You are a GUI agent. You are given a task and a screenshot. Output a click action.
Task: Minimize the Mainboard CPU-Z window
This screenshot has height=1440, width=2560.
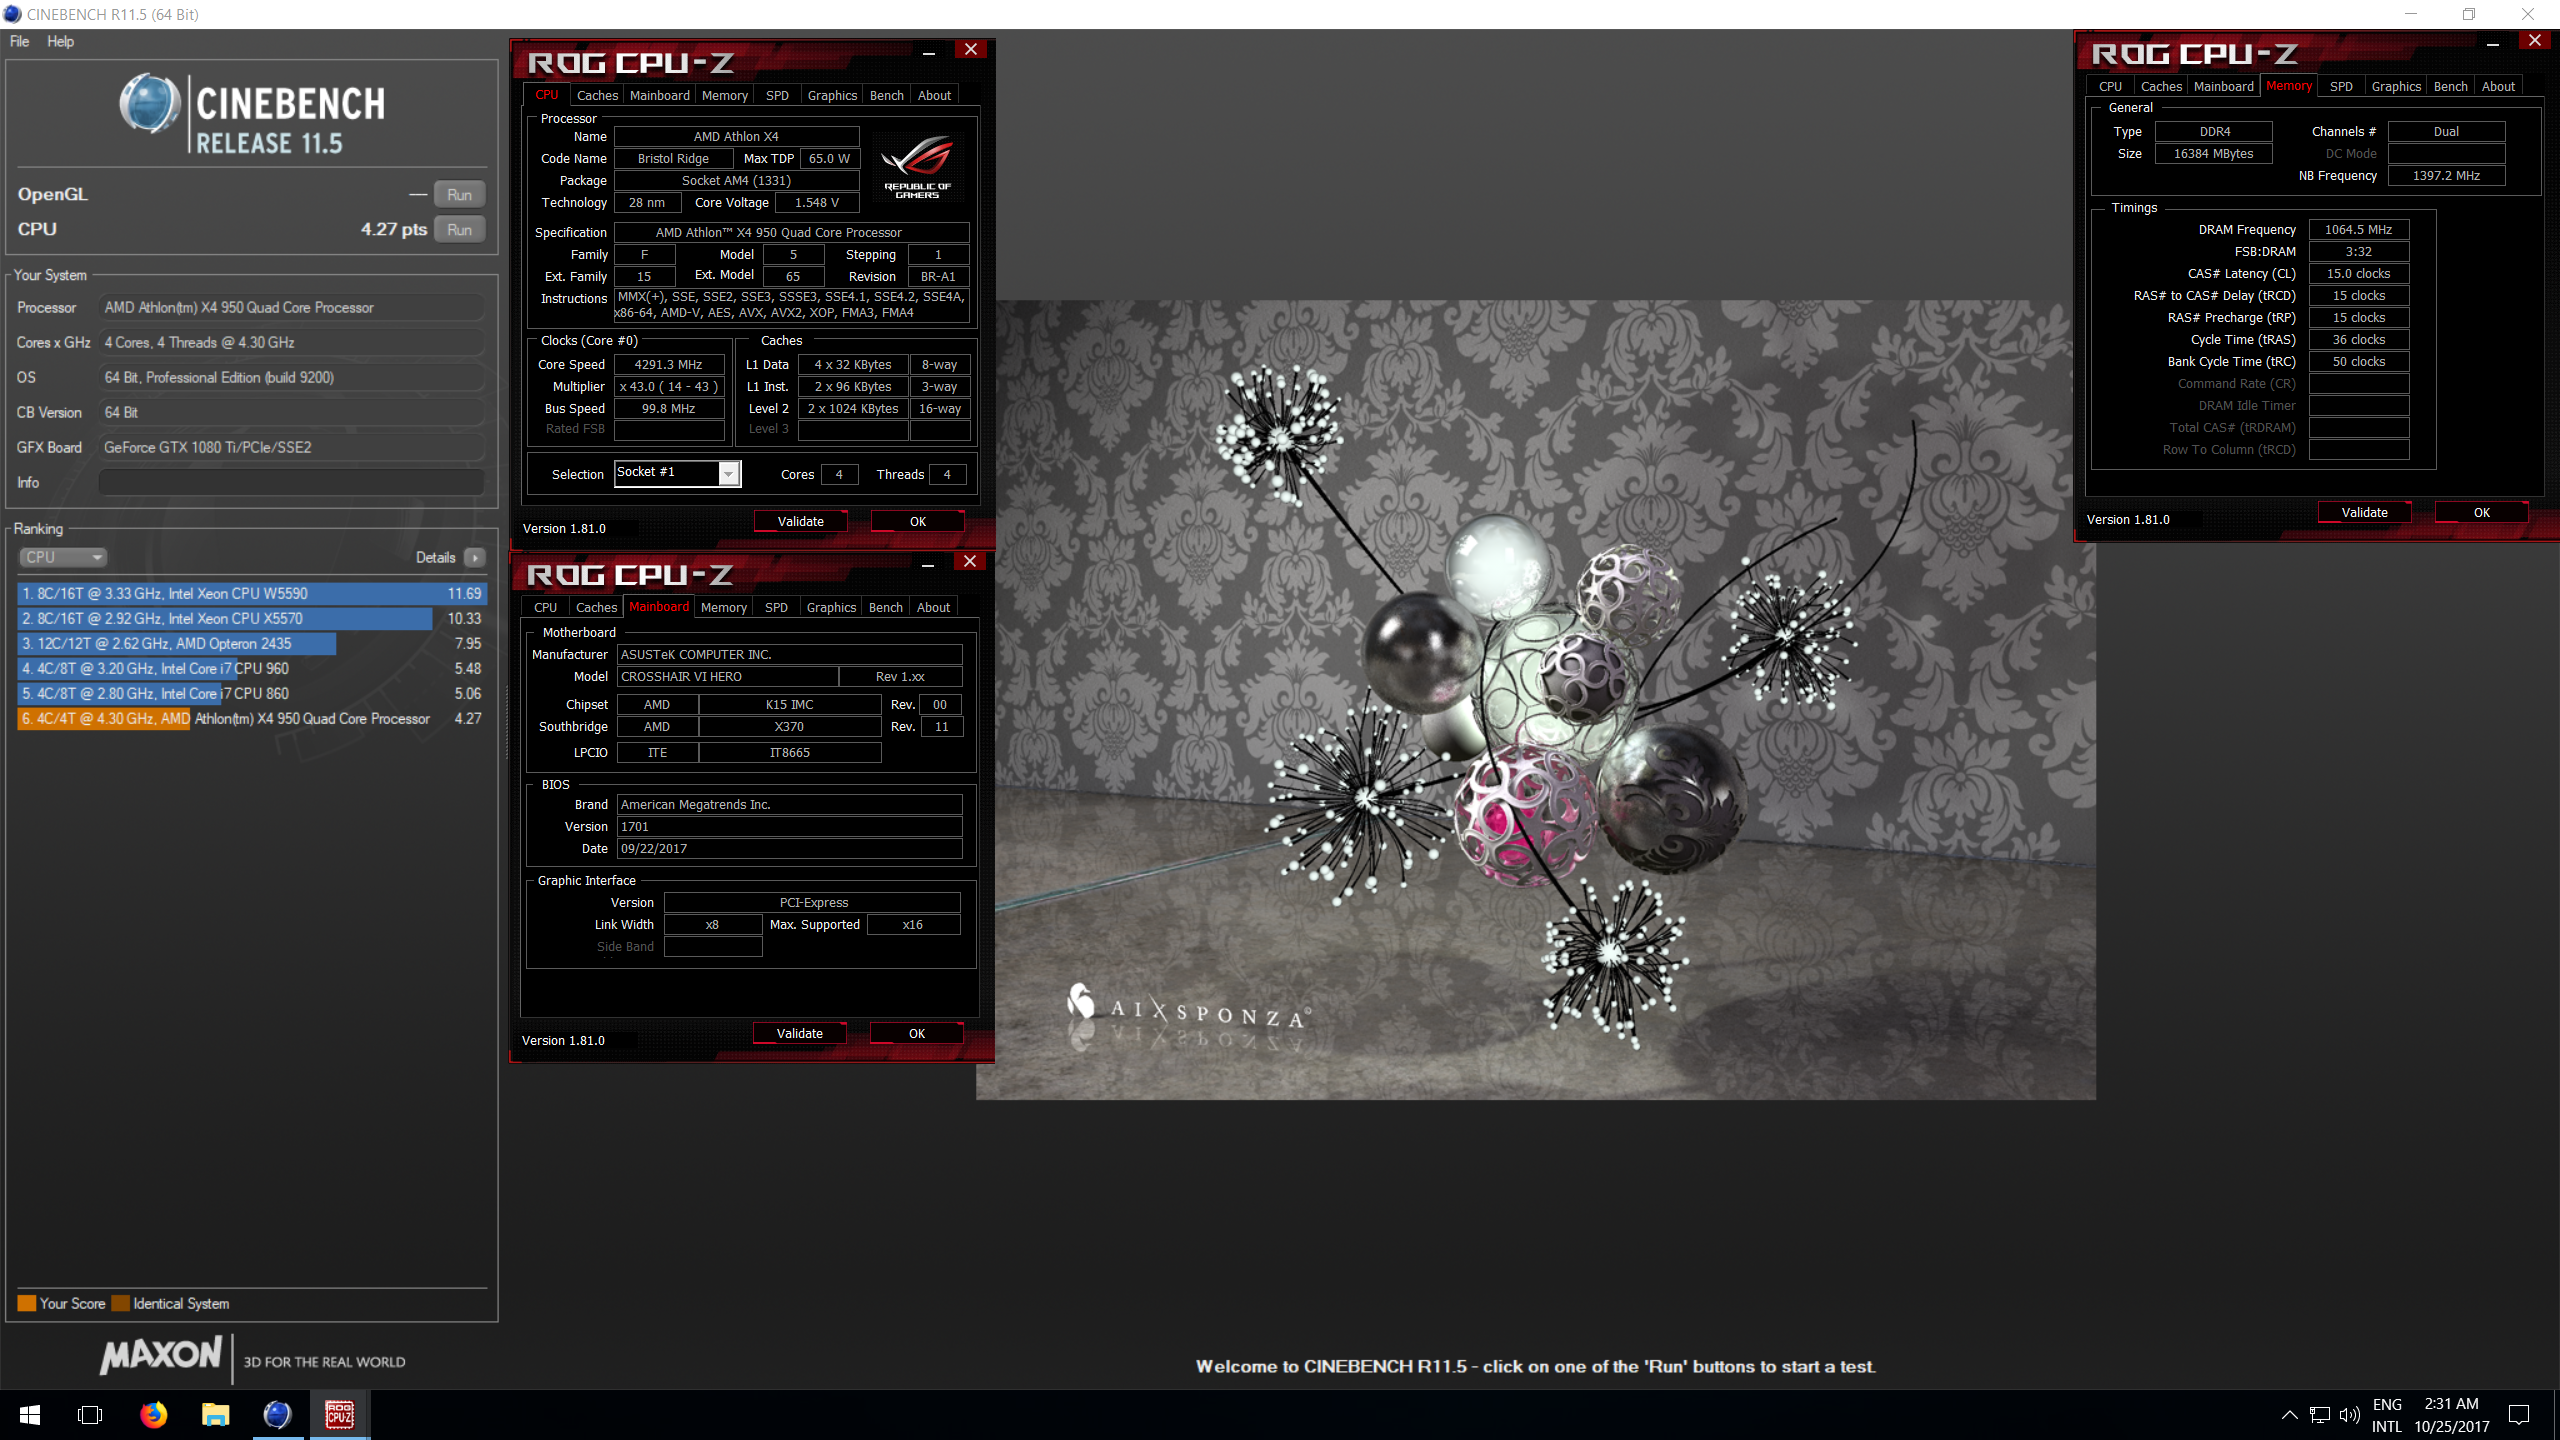pos(928,562)
